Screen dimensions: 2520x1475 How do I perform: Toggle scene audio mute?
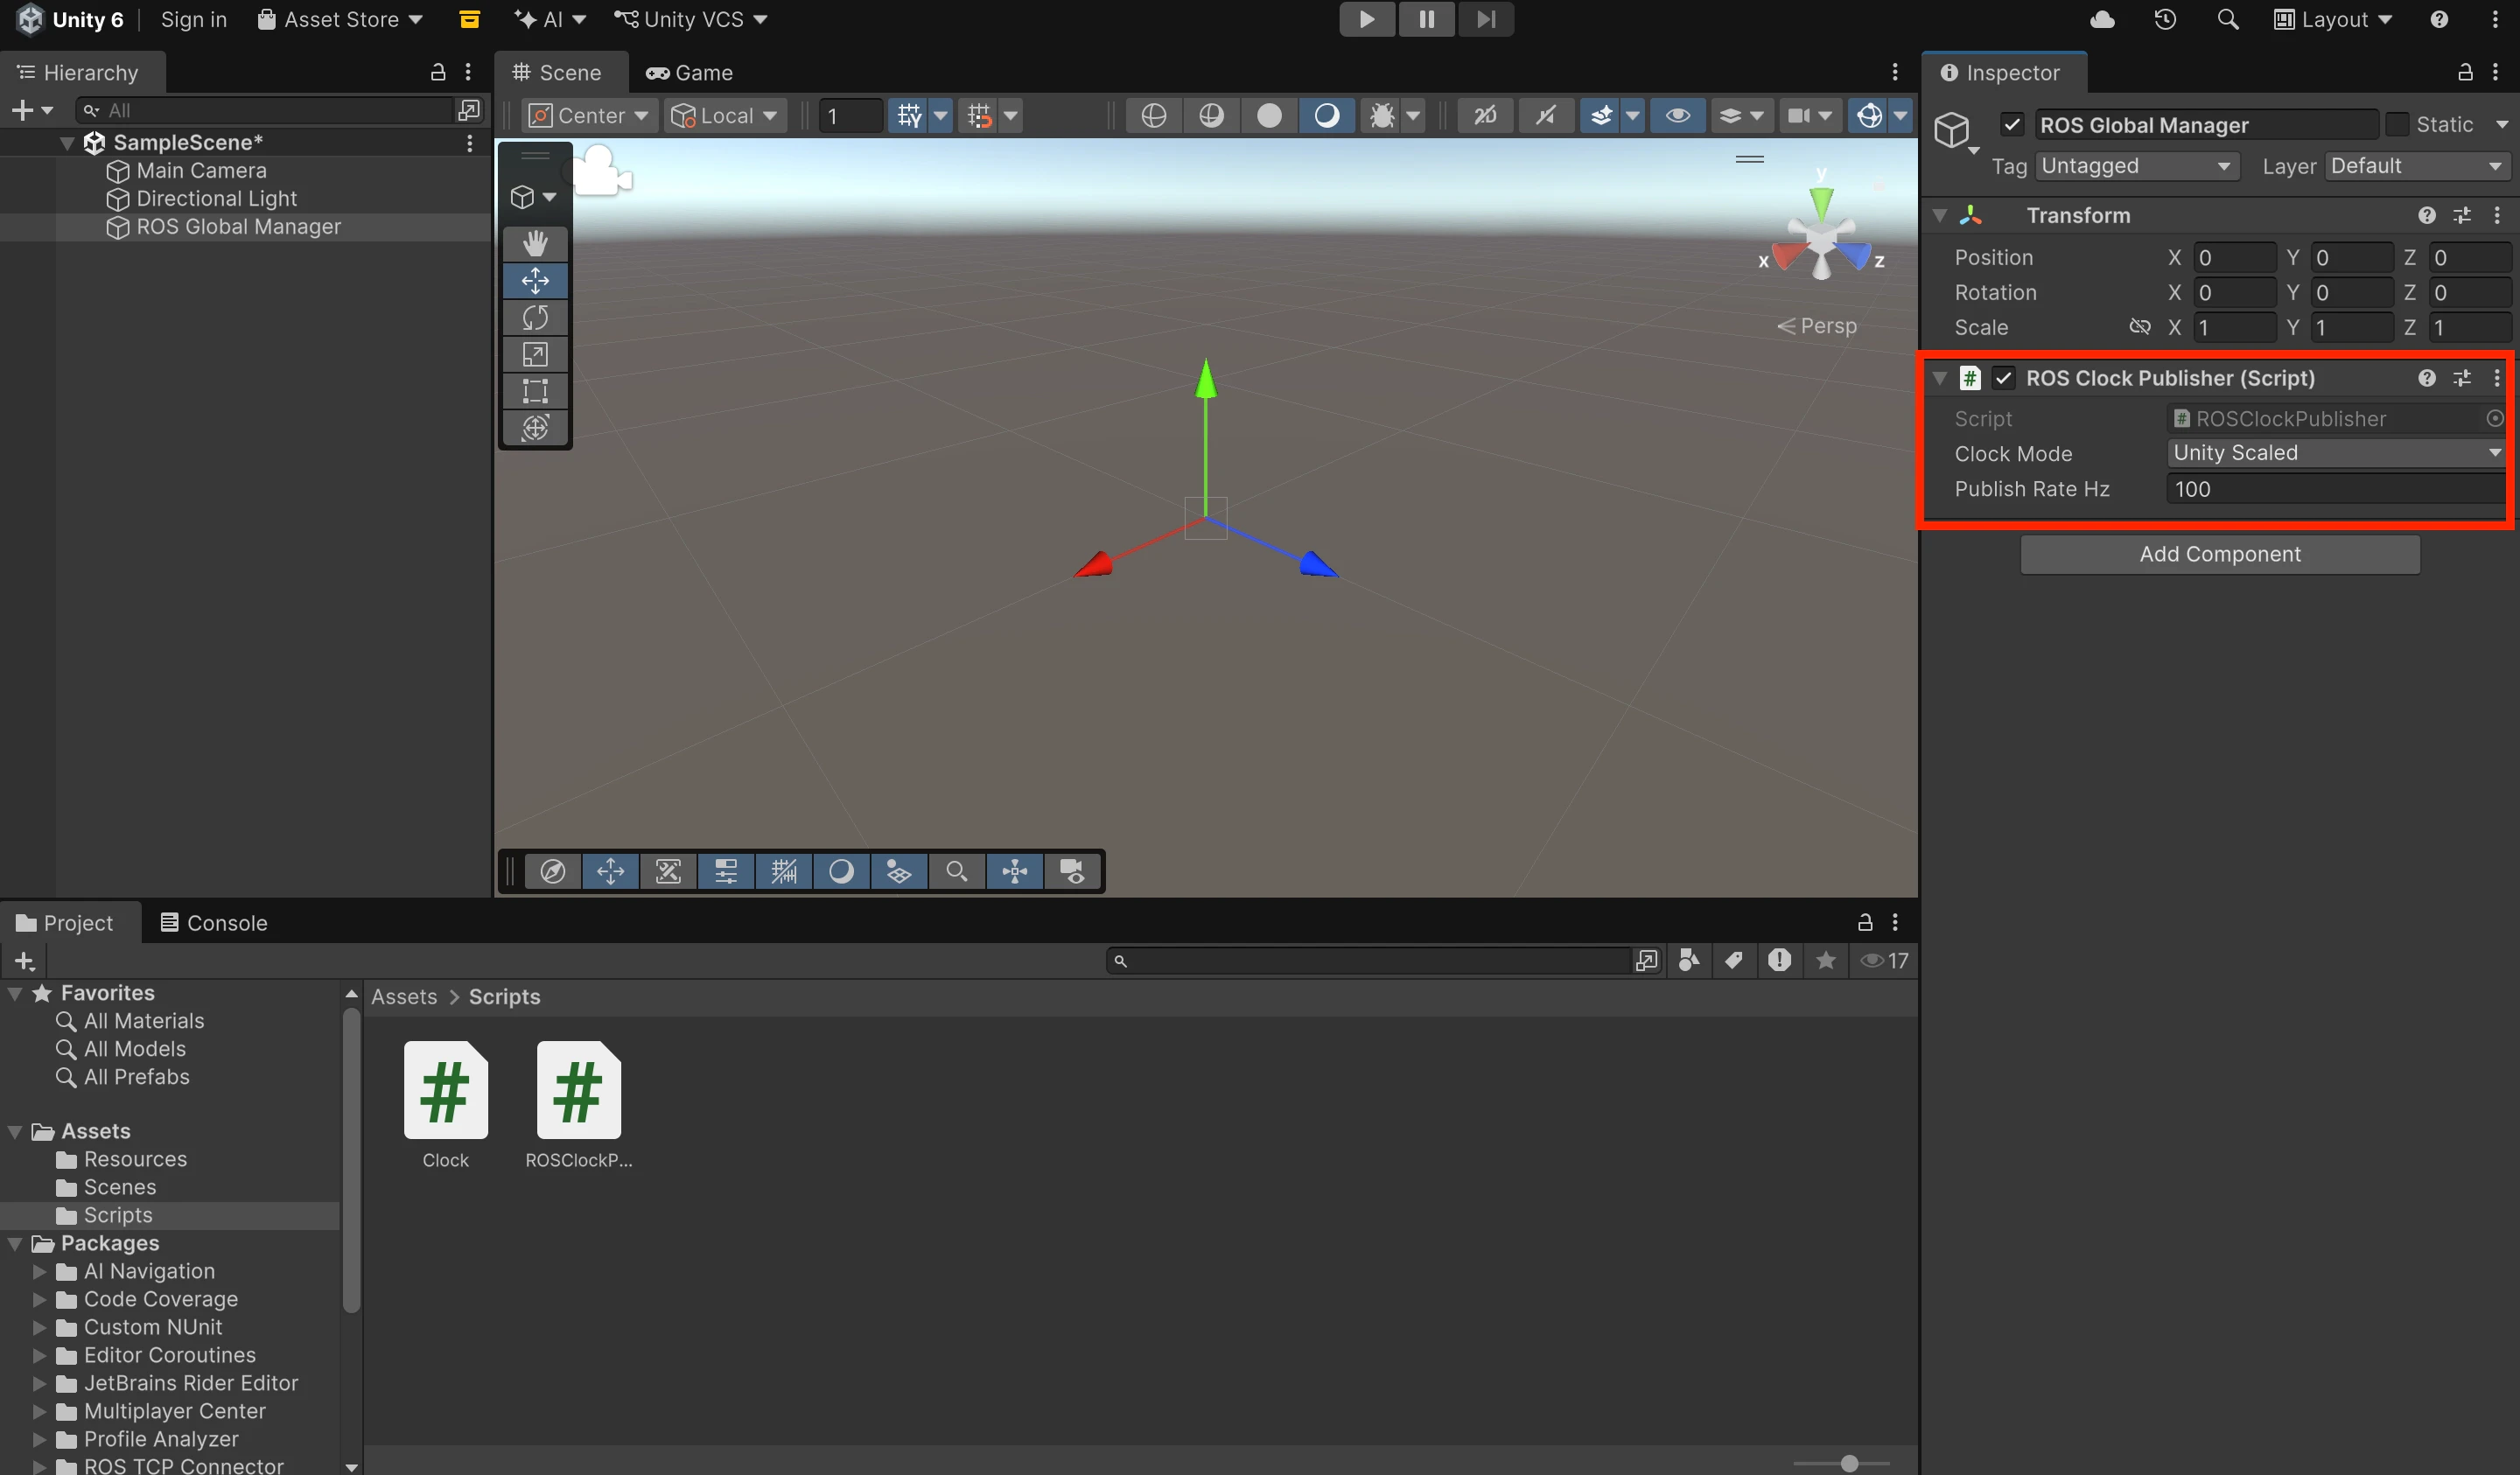point(1546,115)
